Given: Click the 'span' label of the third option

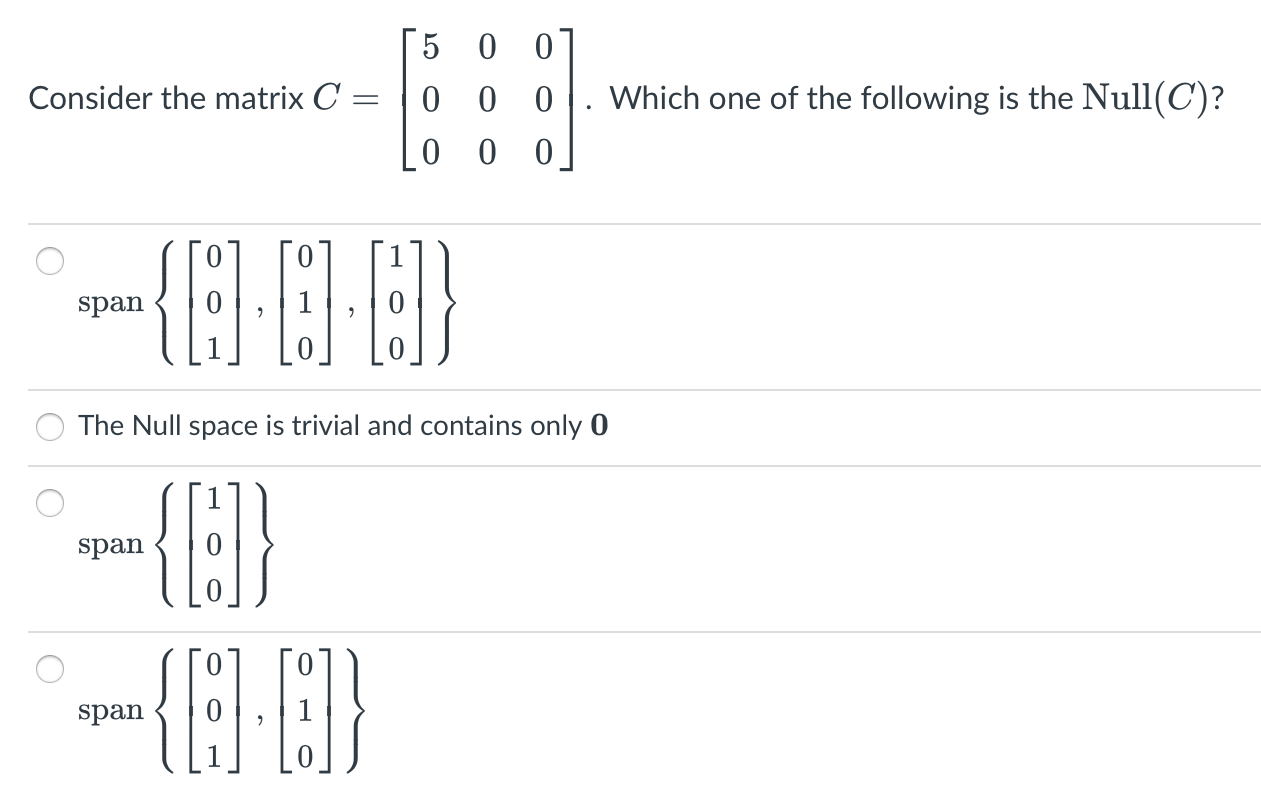Looking at the screenshot, I should pyautogui.click(x=111, y=543).
